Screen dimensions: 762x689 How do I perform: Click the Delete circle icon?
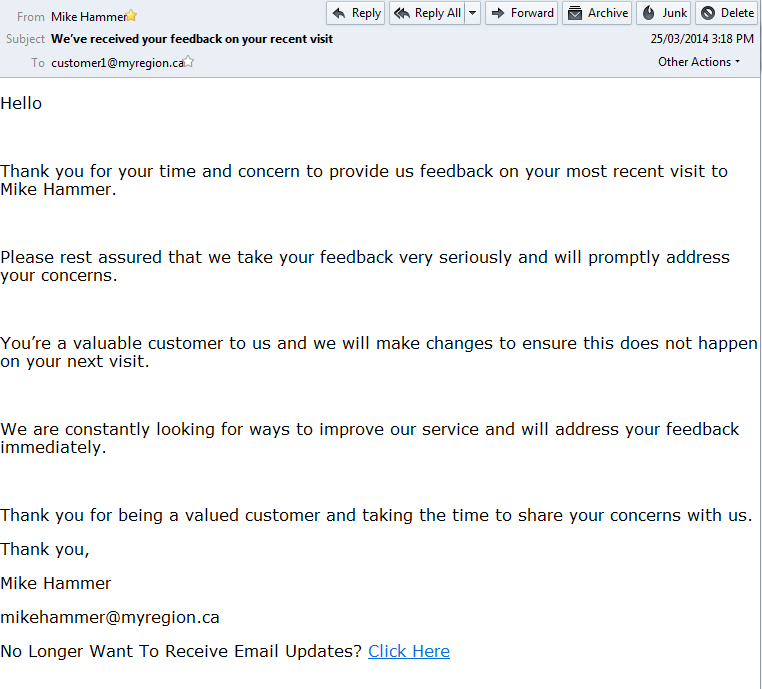707,13
